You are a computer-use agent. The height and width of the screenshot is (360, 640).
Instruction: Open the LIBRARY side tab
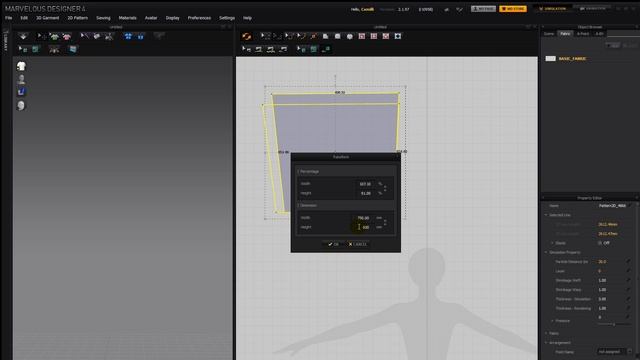6,41
